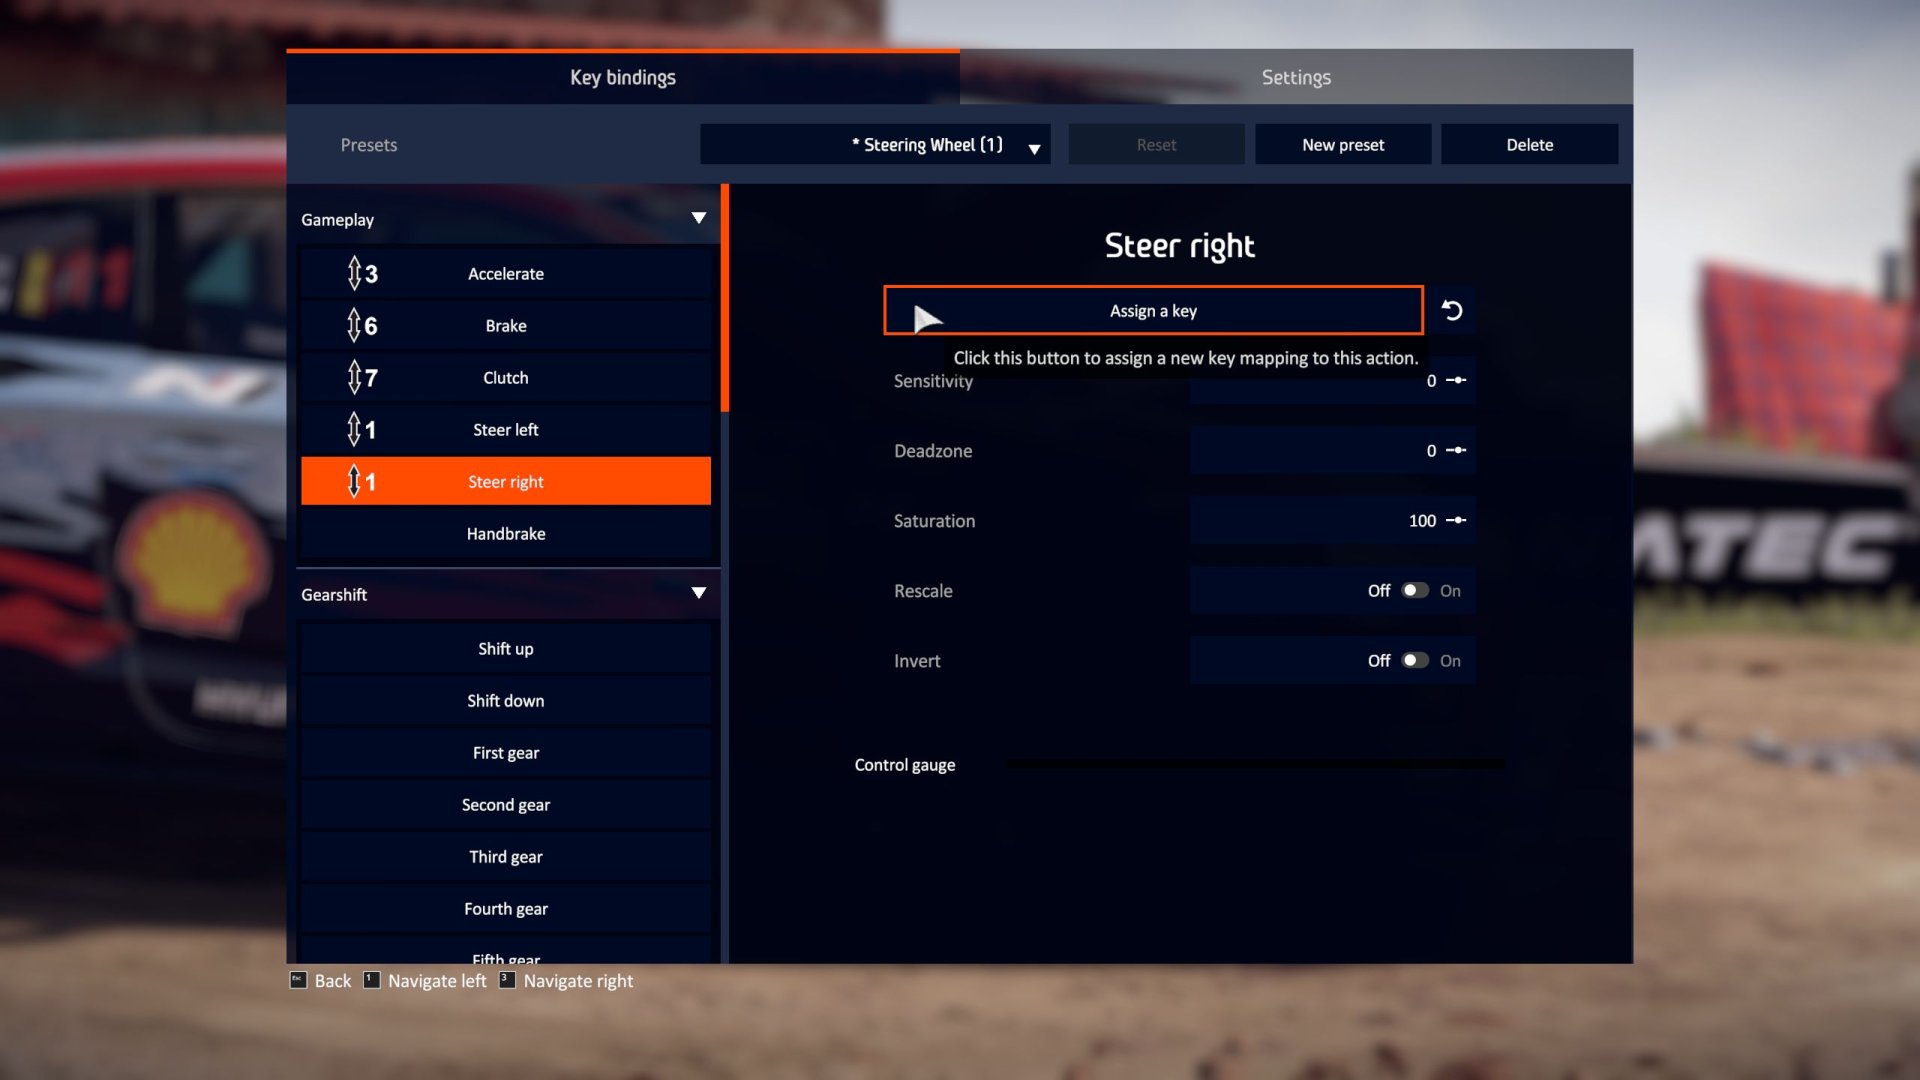Click the reset key binding icon
The width and height of the screenshot is (1920, 1080).
click(1451, 310)
